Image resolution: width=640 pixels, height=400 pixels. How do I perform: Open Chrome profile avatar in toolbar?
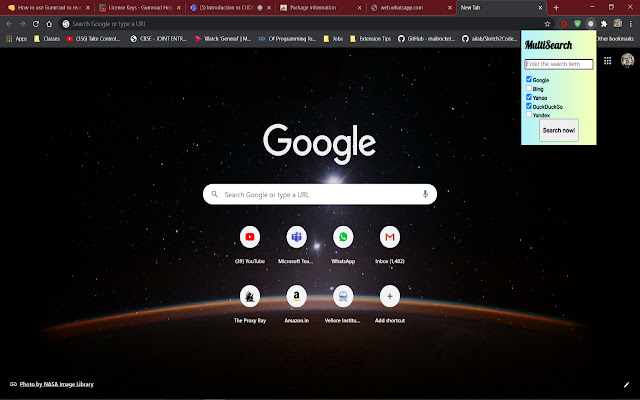point(618,24)
